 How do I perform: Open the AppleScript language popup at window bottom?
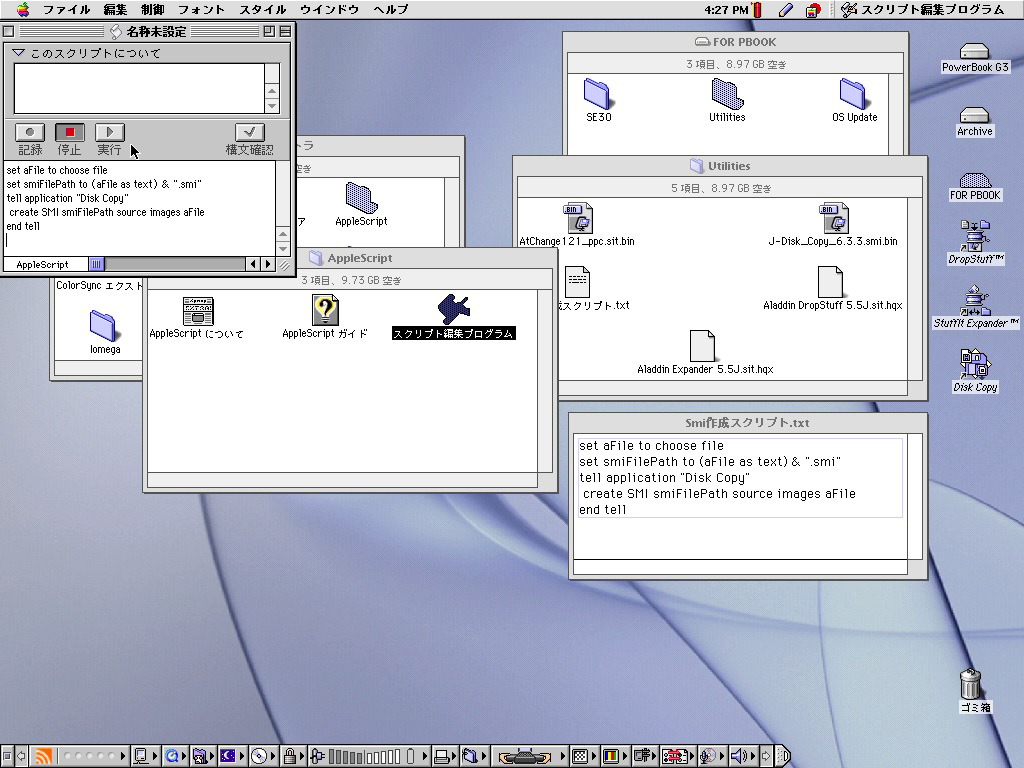(x=46, y=264)
